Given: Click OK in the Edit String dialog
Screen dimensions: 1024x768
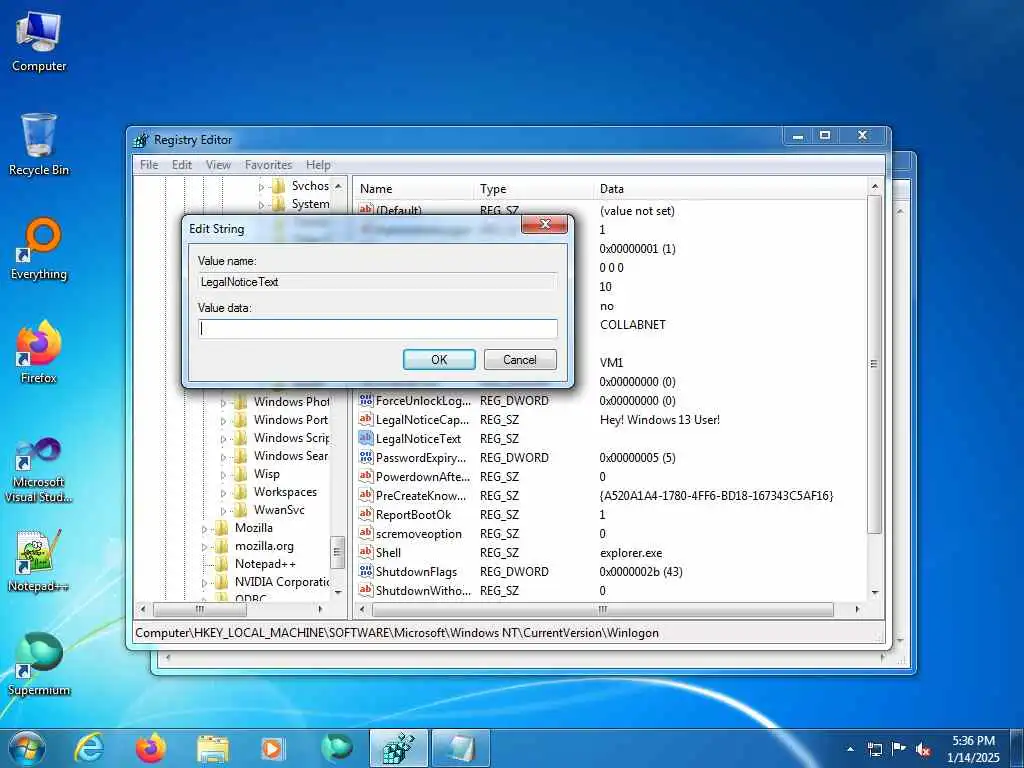Looking at the screenshot, I should tap(439, 360).
